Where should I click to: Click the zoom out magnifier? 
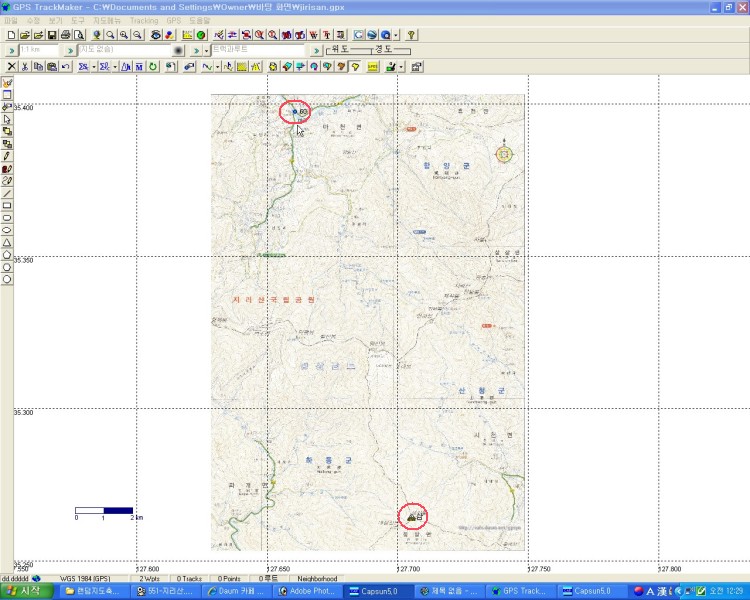click(137, 35)
